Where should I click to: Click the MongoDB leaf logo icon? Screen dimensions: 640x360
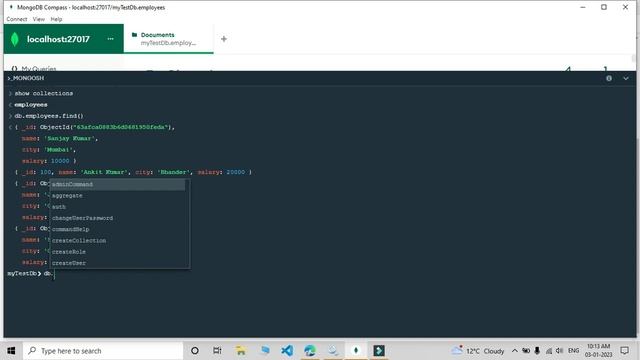15,39
